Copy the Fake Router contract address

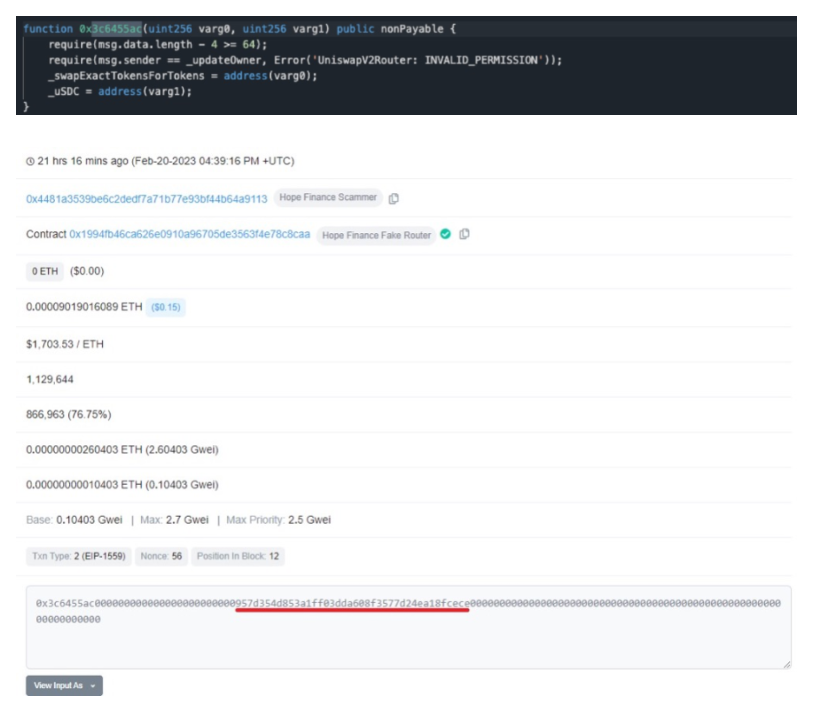464,234
